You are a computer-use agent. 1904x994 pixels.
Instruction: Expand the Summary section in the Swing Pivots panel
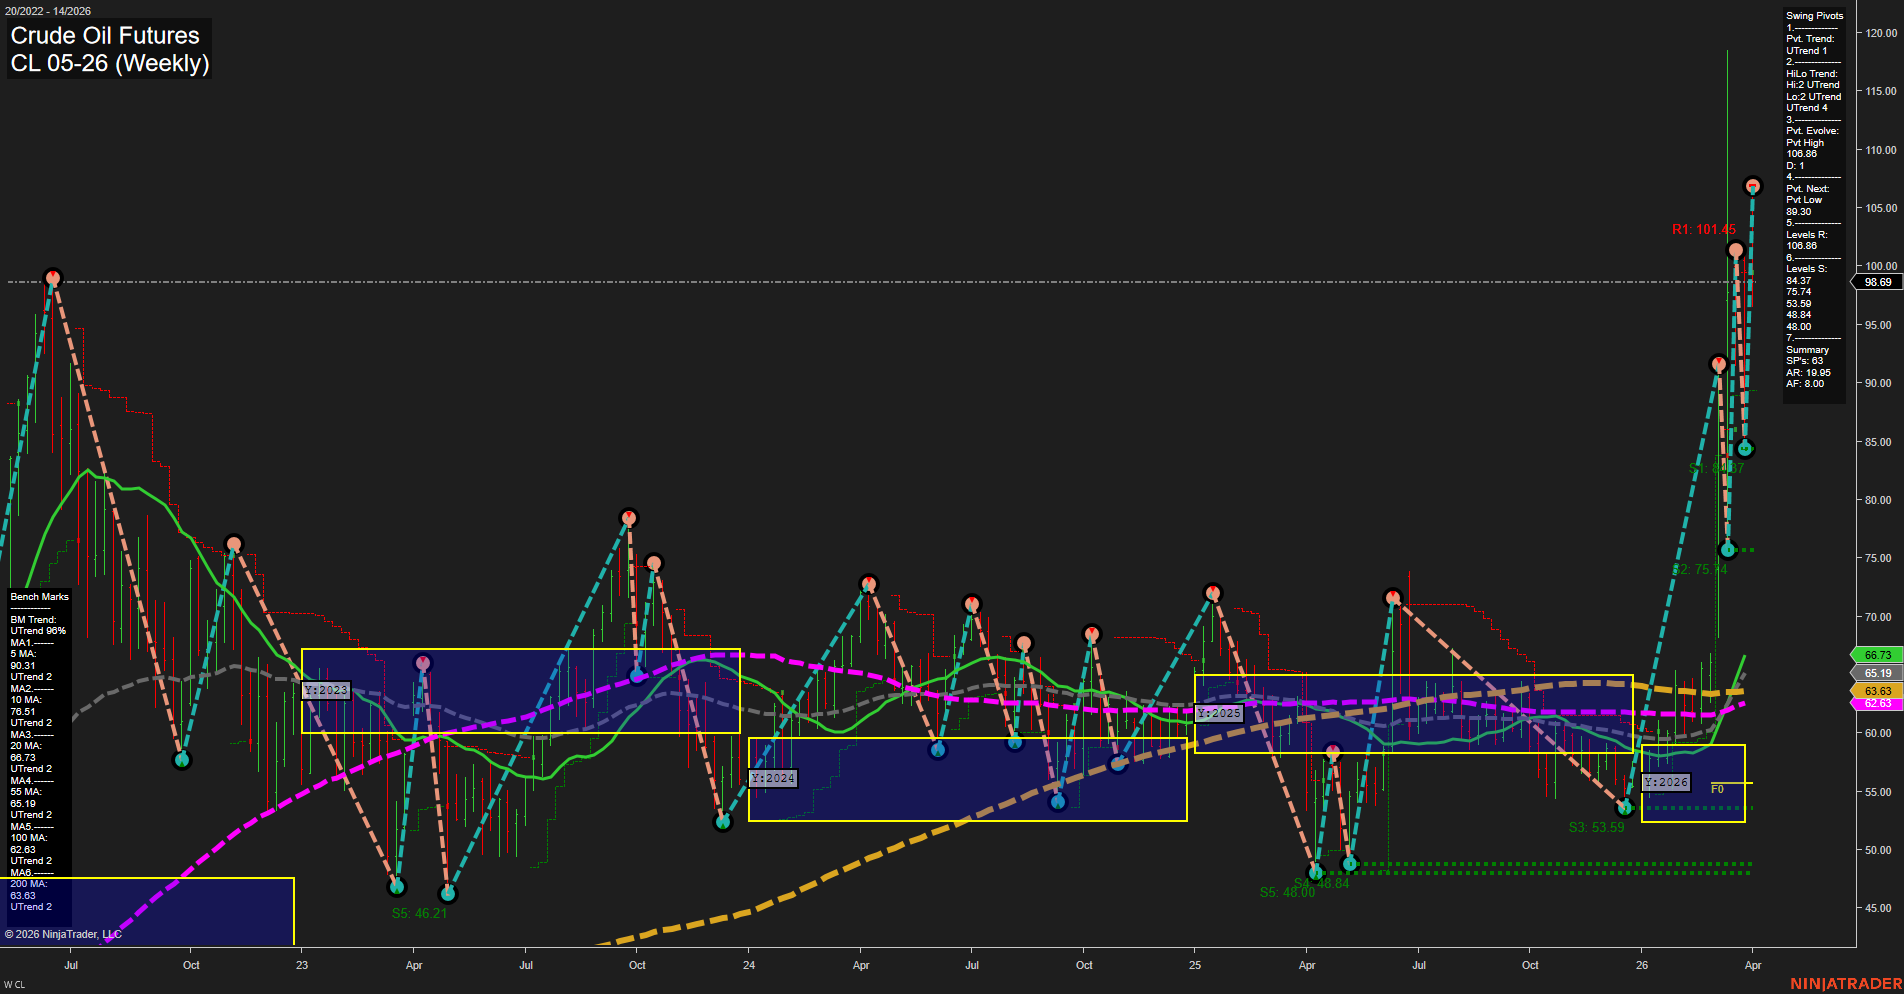click(x=1807, y=349)
